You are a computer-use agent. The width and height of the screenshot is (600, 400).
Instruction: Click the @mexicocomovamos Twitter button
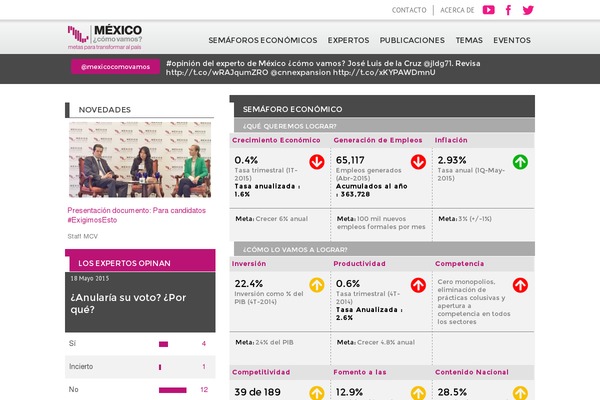(x=115, y=67)
